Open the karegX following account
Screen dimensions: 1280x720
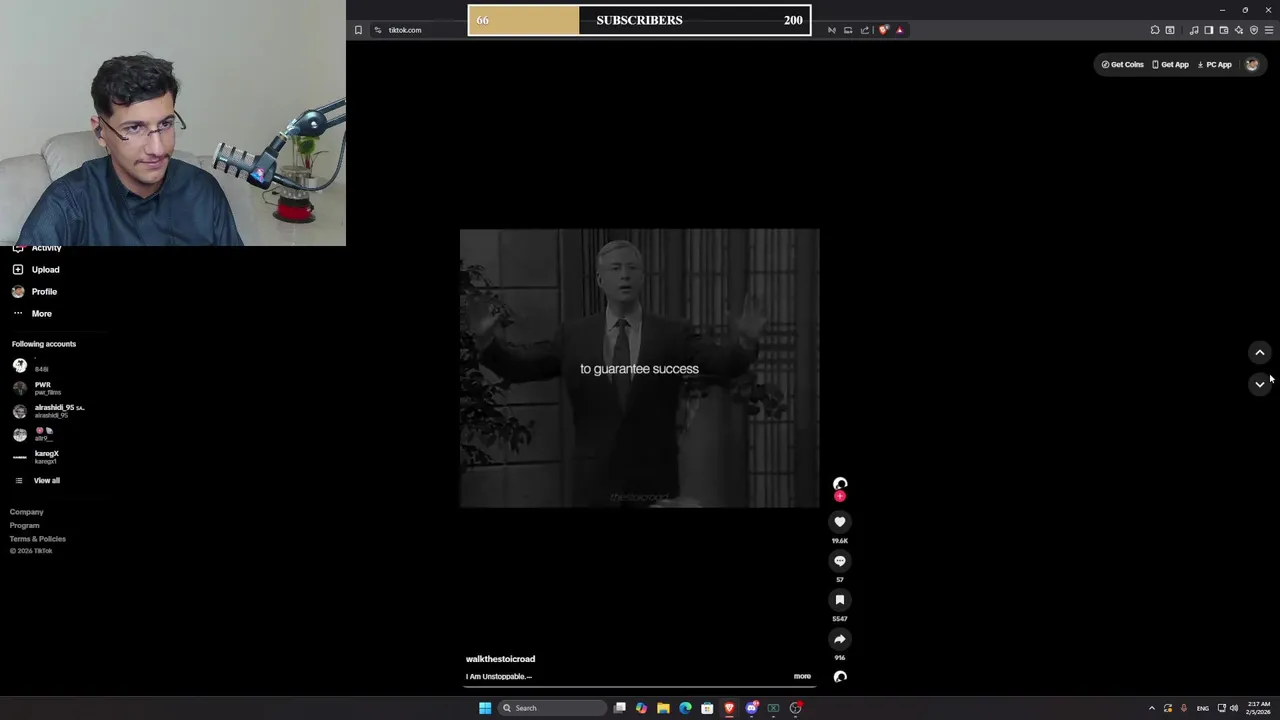click(x=36, y=457)
